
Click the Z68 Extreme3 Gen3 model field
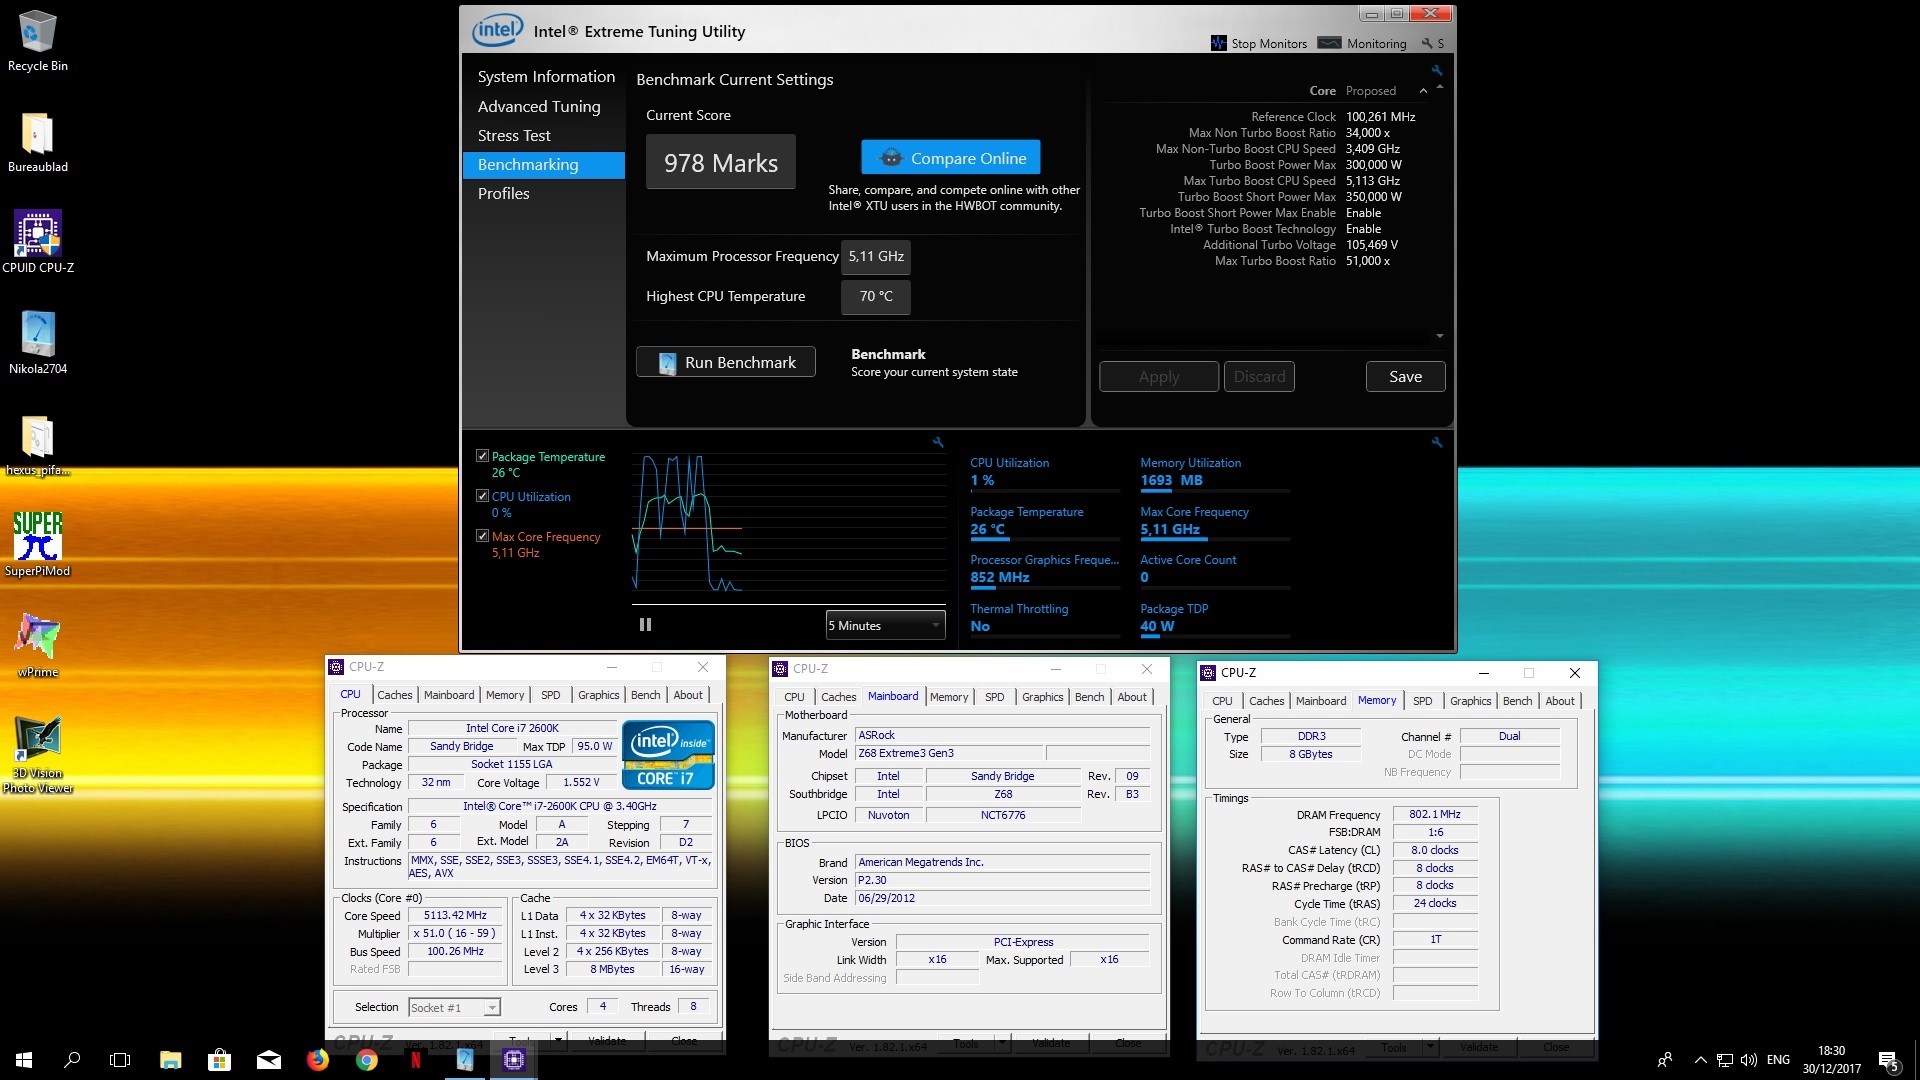coord(949,753)
